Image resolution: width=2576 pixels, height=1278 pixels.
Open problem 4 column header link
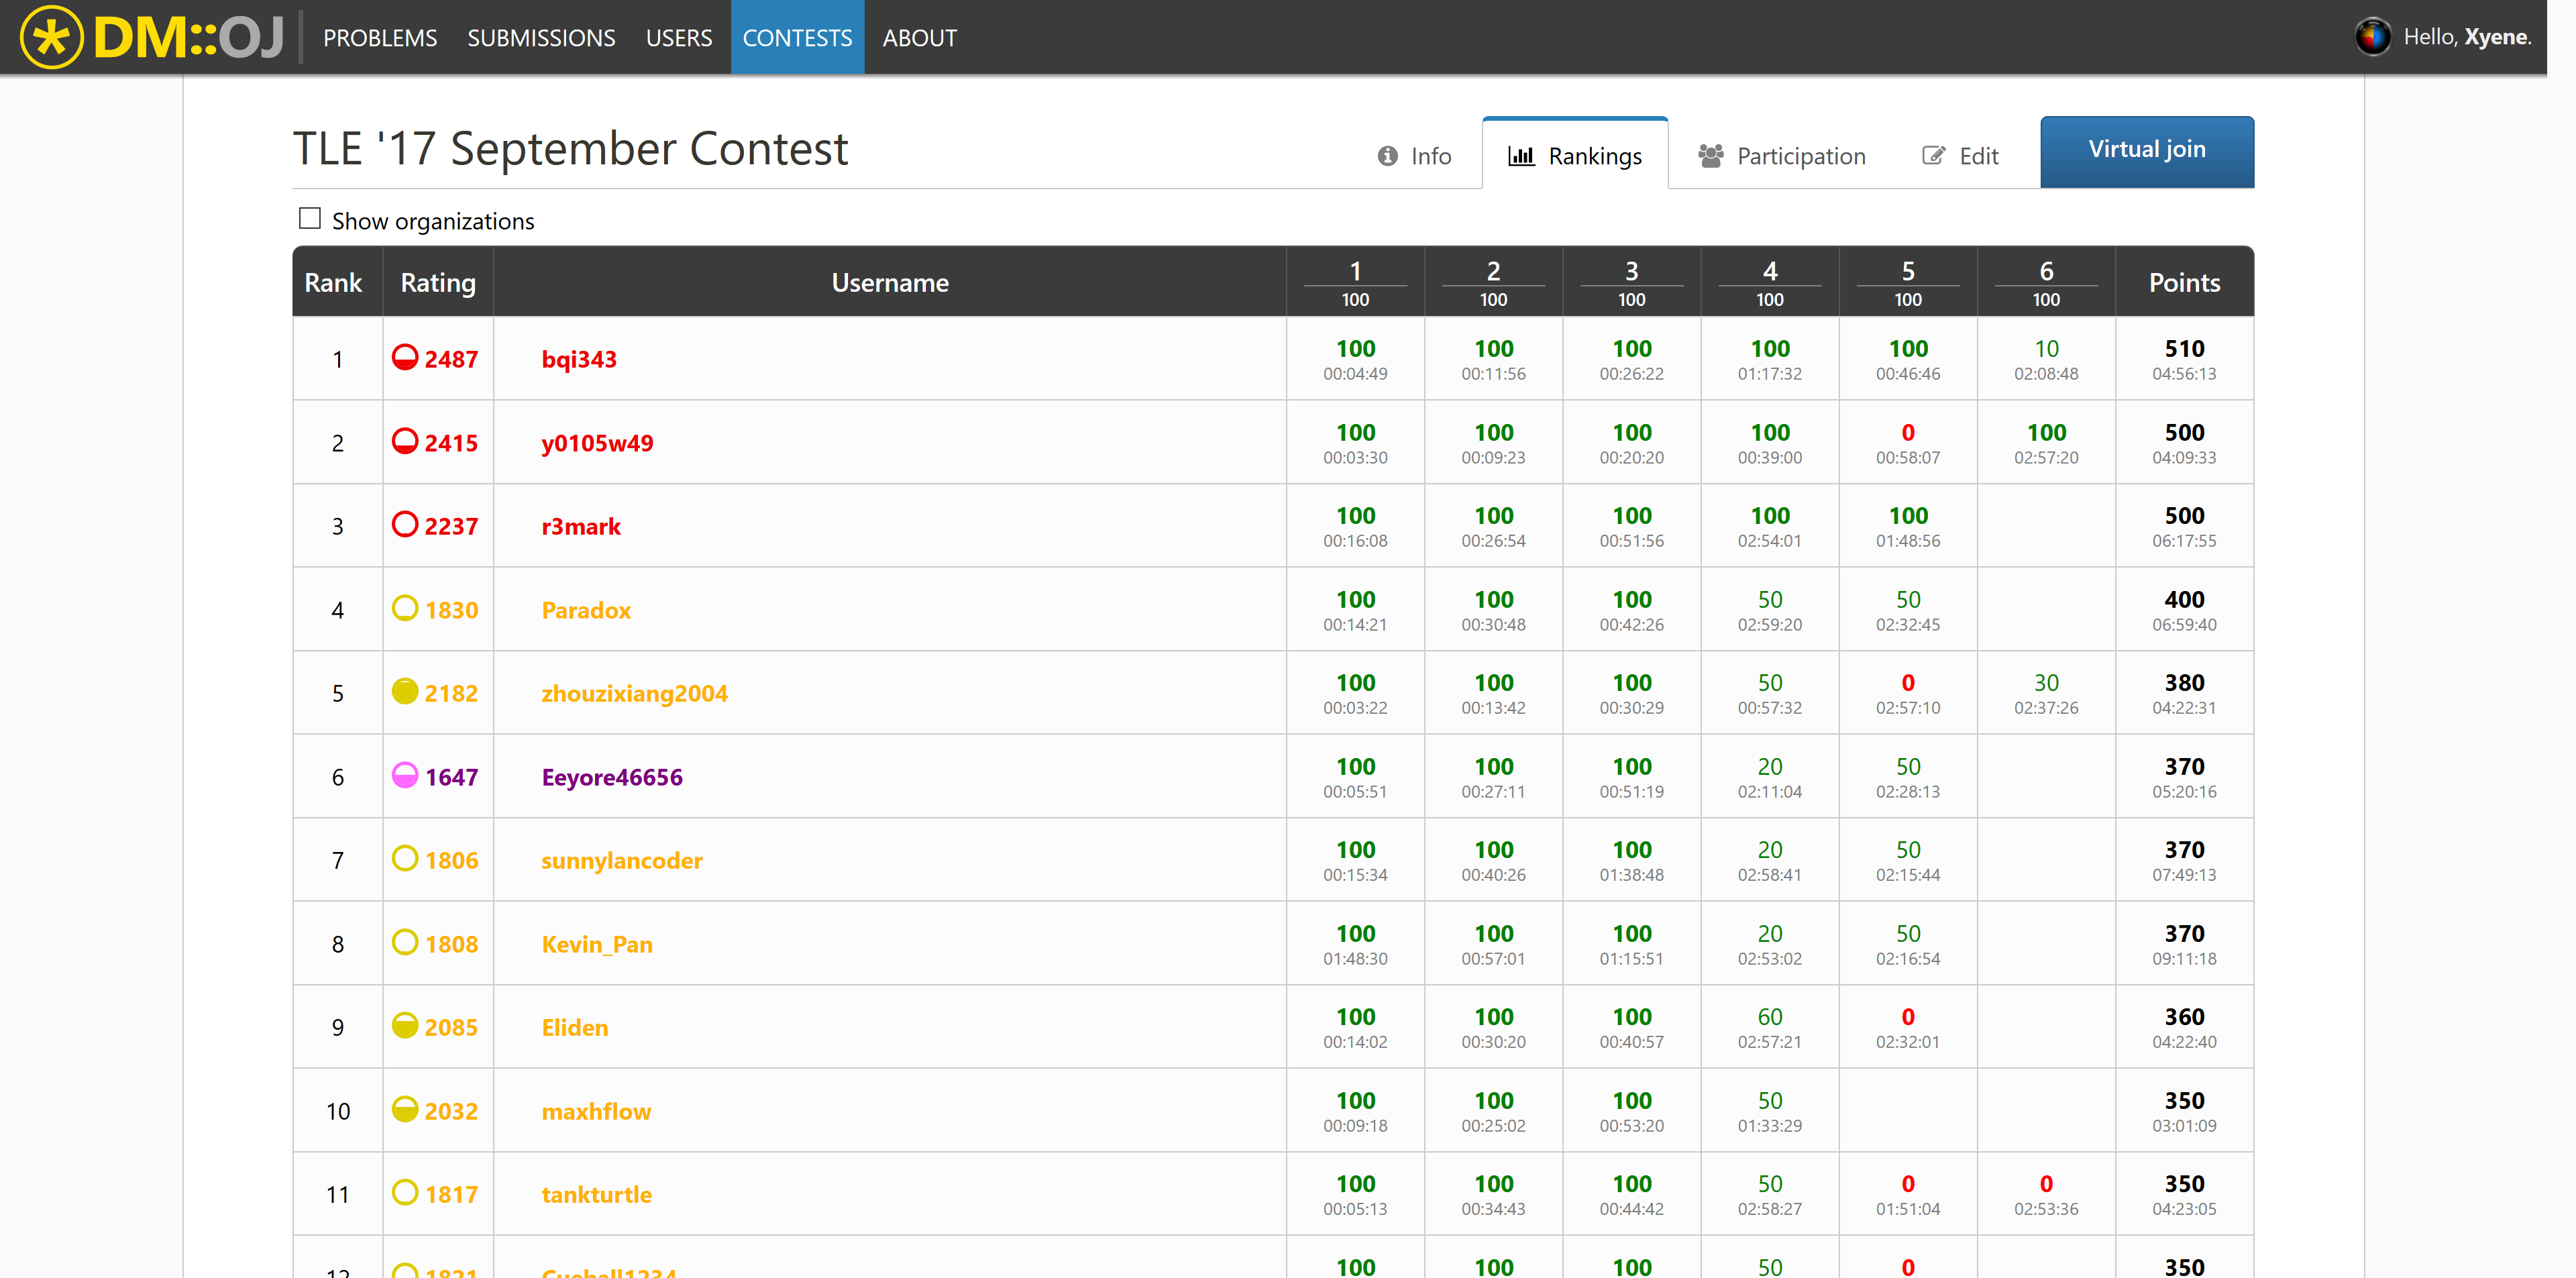click(1769, 271)
